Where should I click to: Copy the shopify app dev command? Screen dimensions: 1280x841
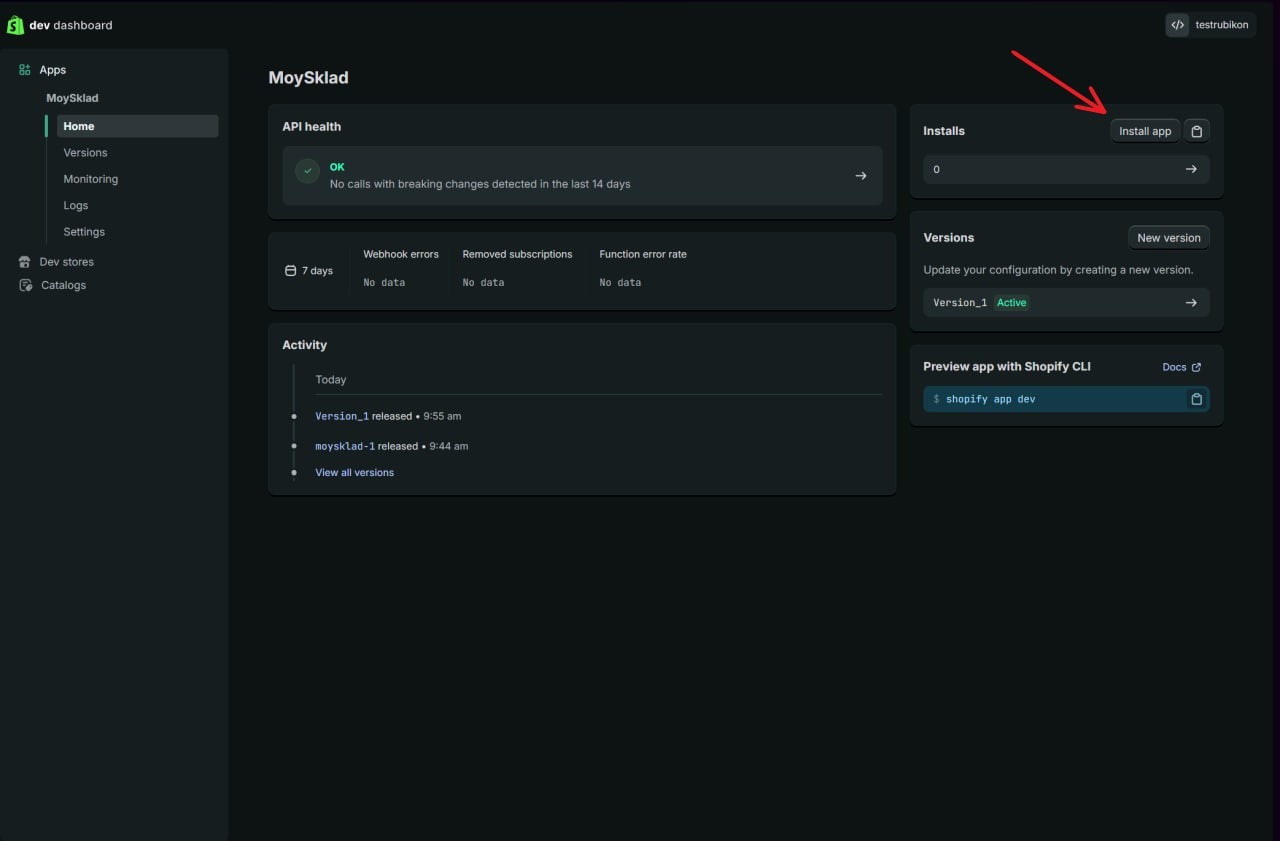(x=1196, y=399)
